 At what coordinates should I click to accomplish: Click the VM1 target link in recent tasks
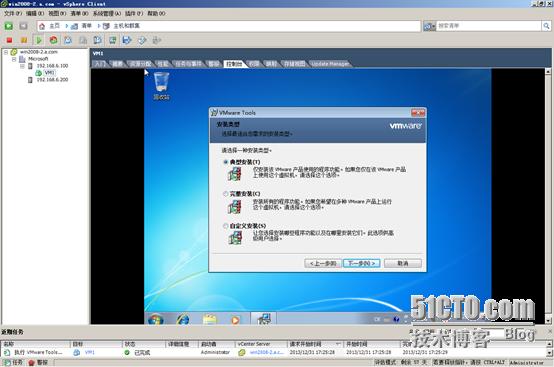click(x=90, y=353)
